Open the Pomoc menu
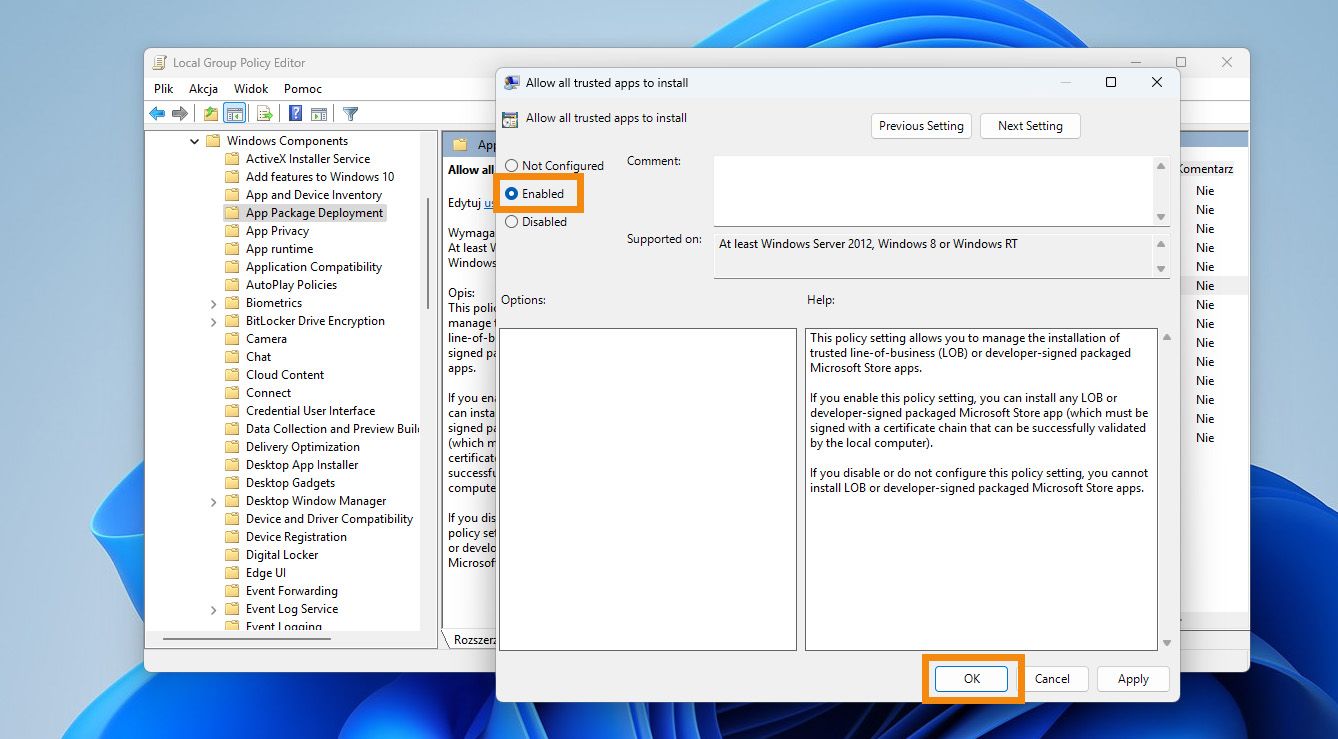 303,89
